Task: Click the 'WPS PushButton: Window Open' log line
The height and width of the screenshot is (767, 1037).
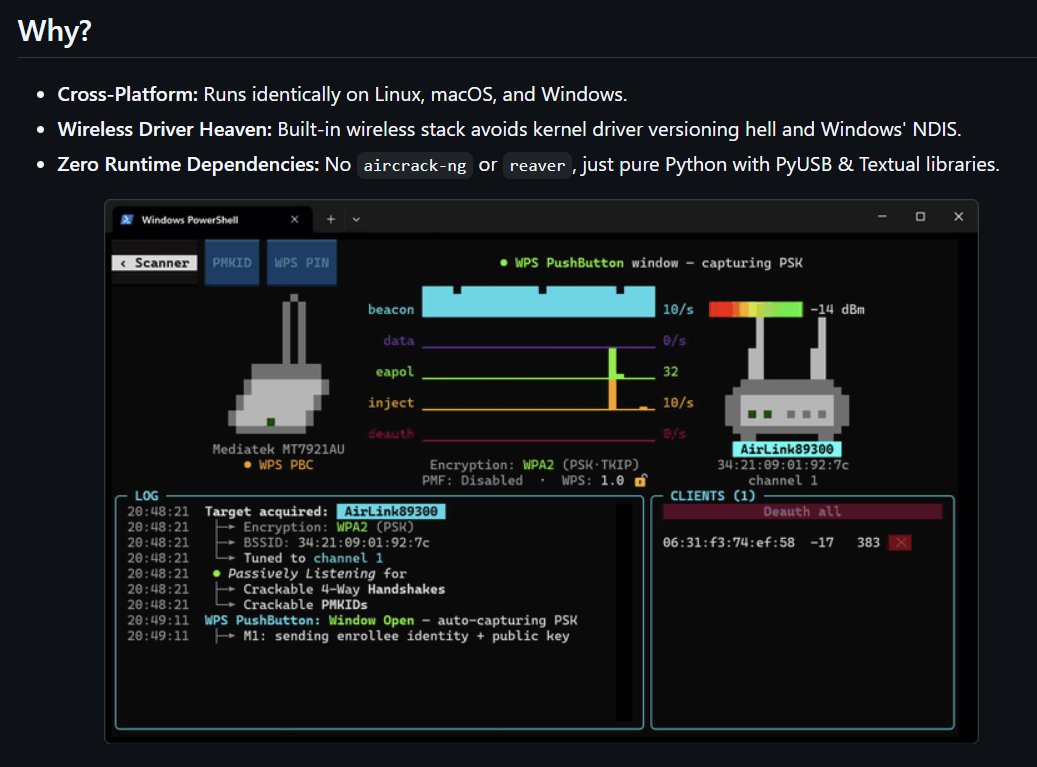Action: pyautogui.click(x=391, y=620)
